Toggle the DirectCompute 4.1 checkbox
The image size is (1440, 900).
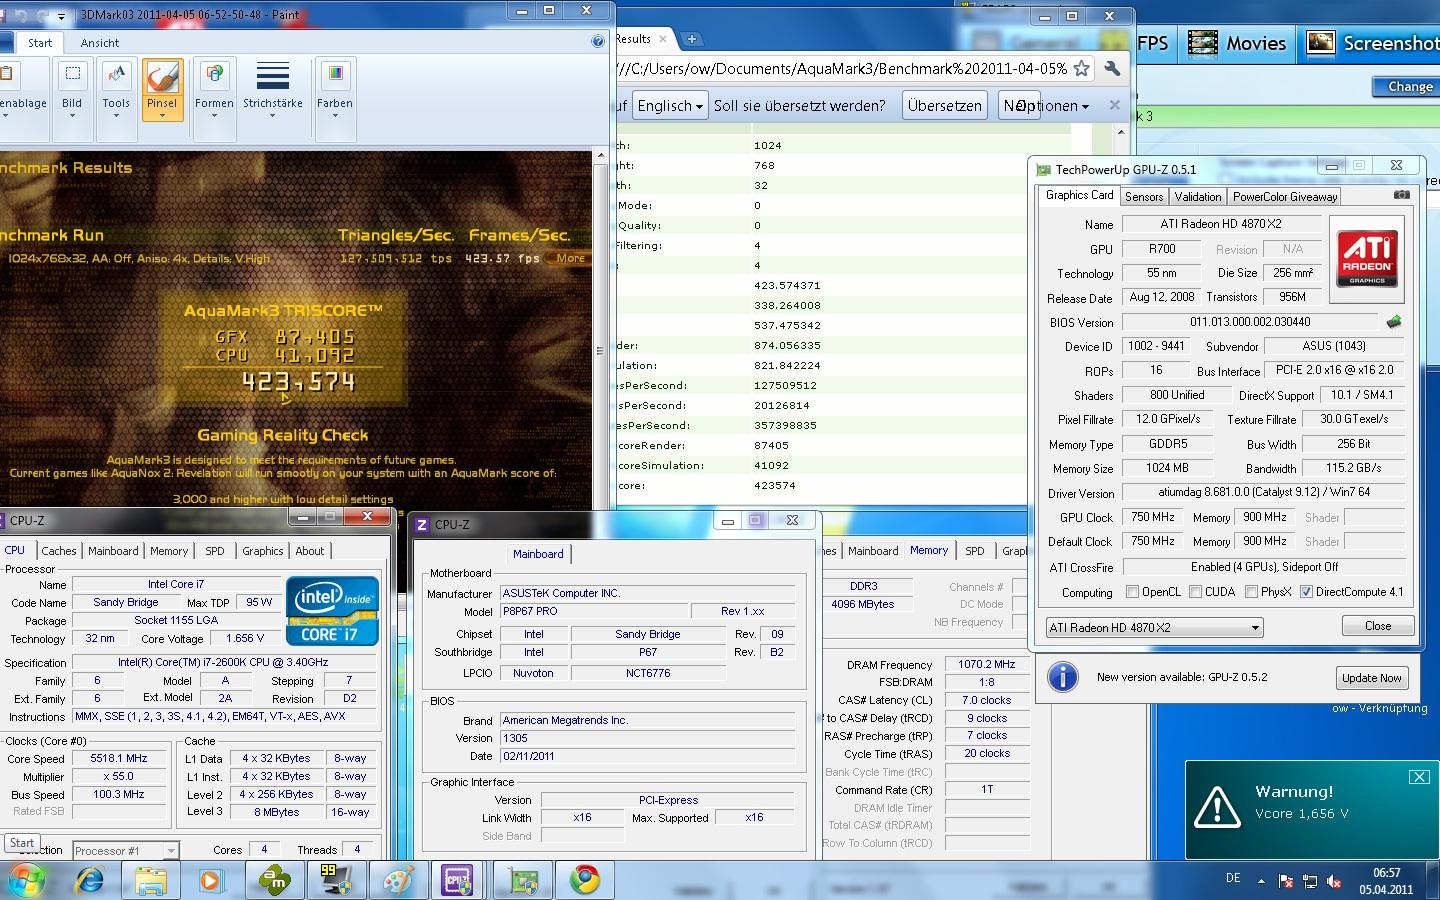(1305, 592)
